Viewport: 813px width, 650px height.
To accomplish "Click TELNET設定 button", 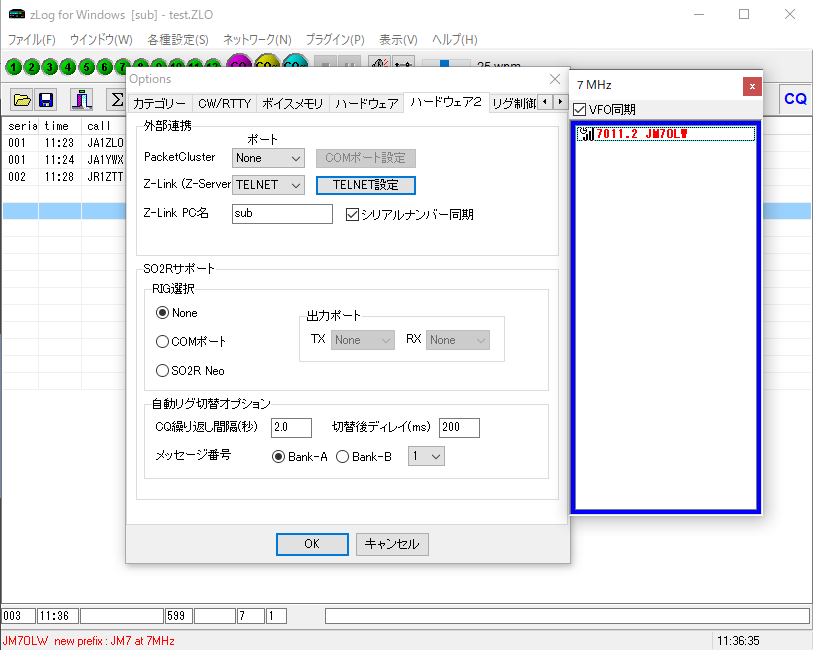I will (x=366, y=185).
